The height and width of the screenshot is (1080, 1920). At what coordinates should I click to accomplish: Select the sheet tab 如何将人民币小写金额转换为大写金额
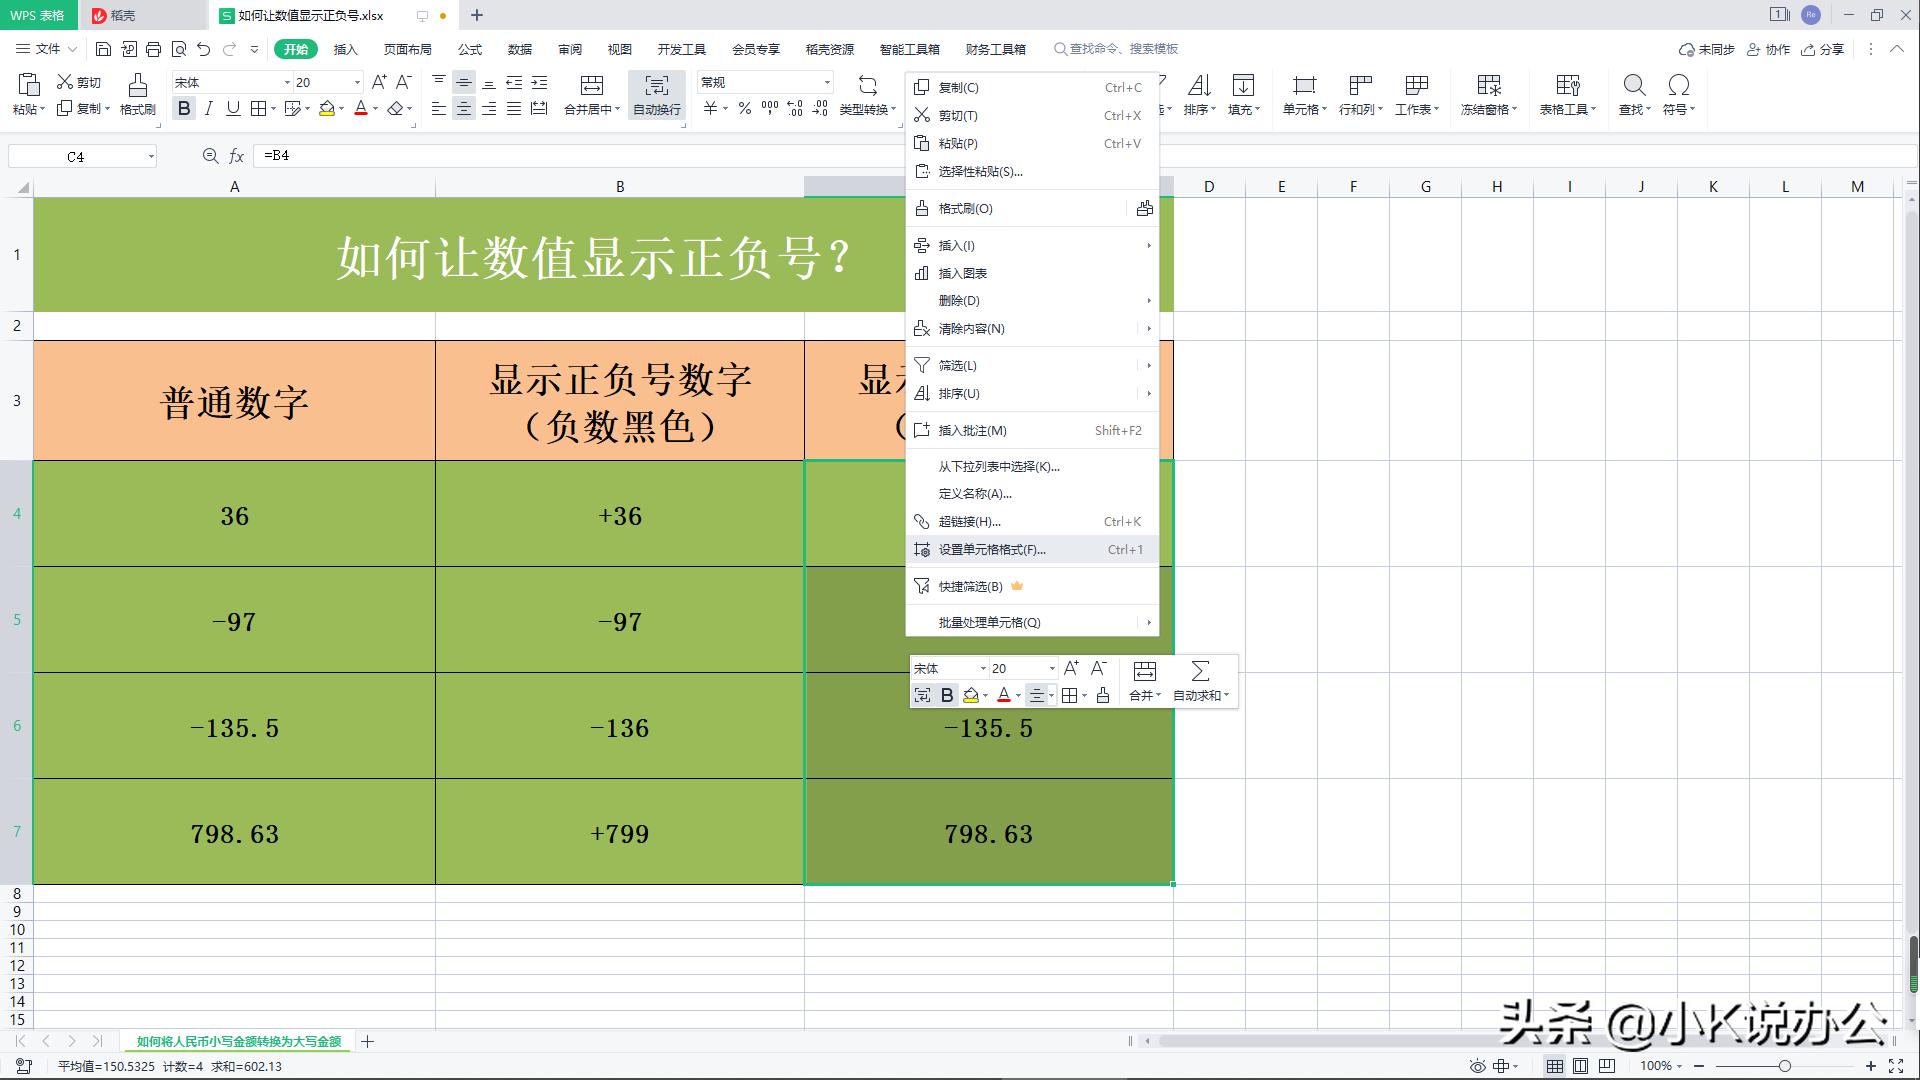(240, 1041)
